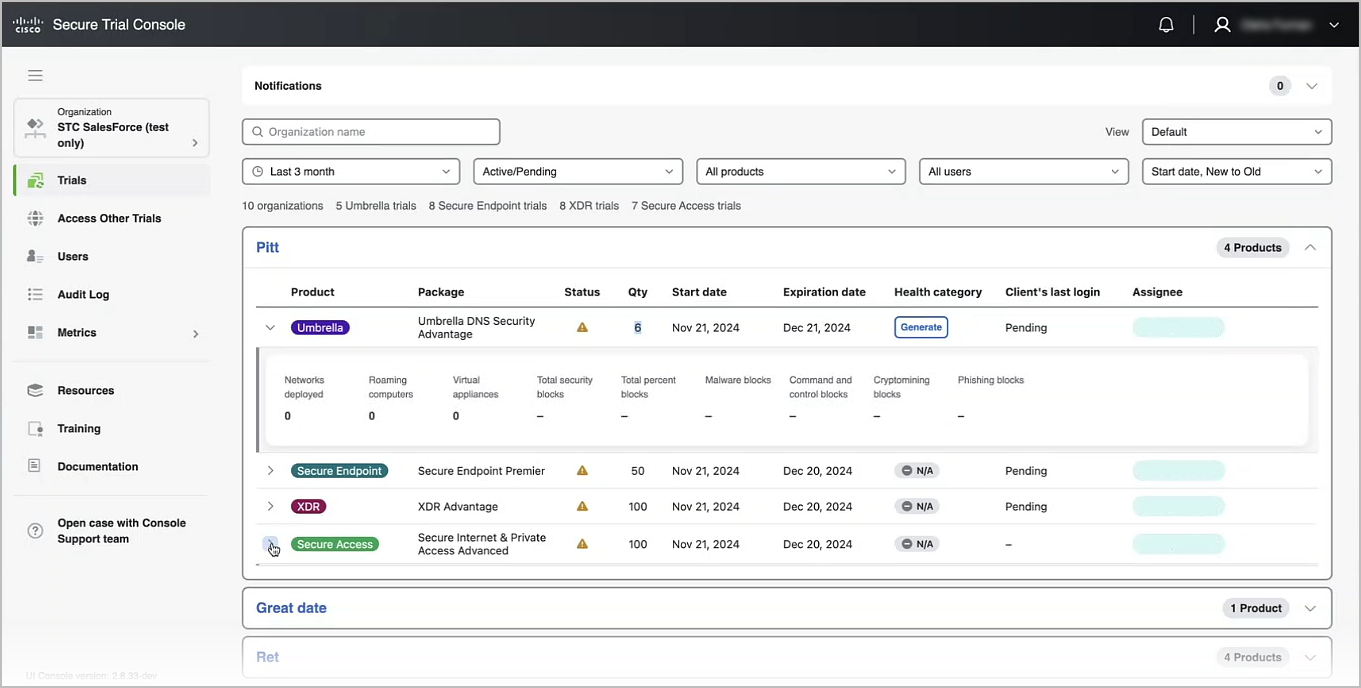This screenshot has height=688, width=1361.
Task: Click the Cisco logo in header
Action: [28, 25]
